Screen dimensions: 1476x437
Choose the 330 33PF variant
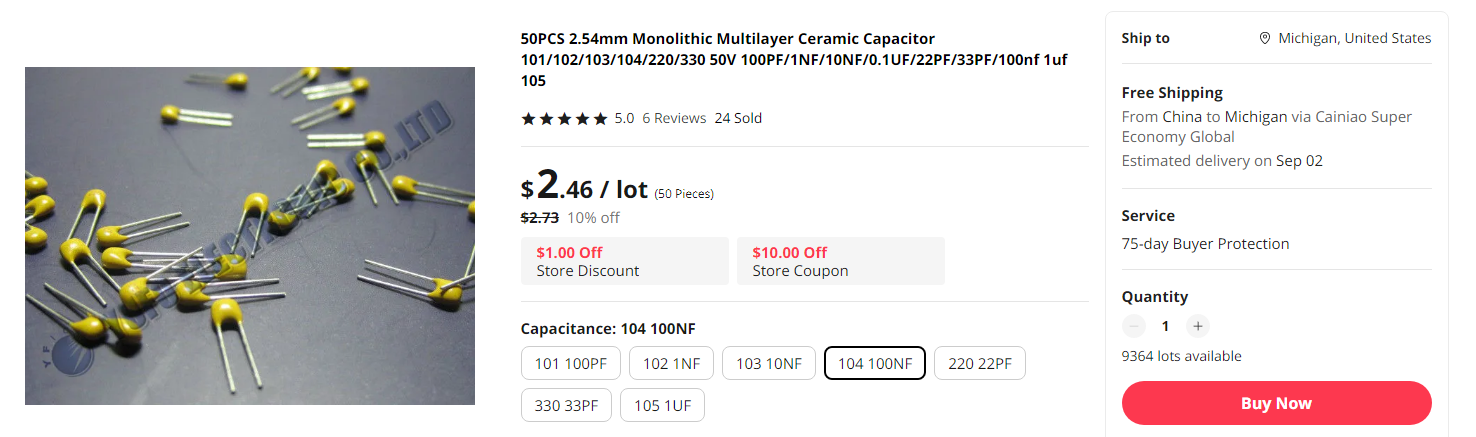[x=566, y=405]
